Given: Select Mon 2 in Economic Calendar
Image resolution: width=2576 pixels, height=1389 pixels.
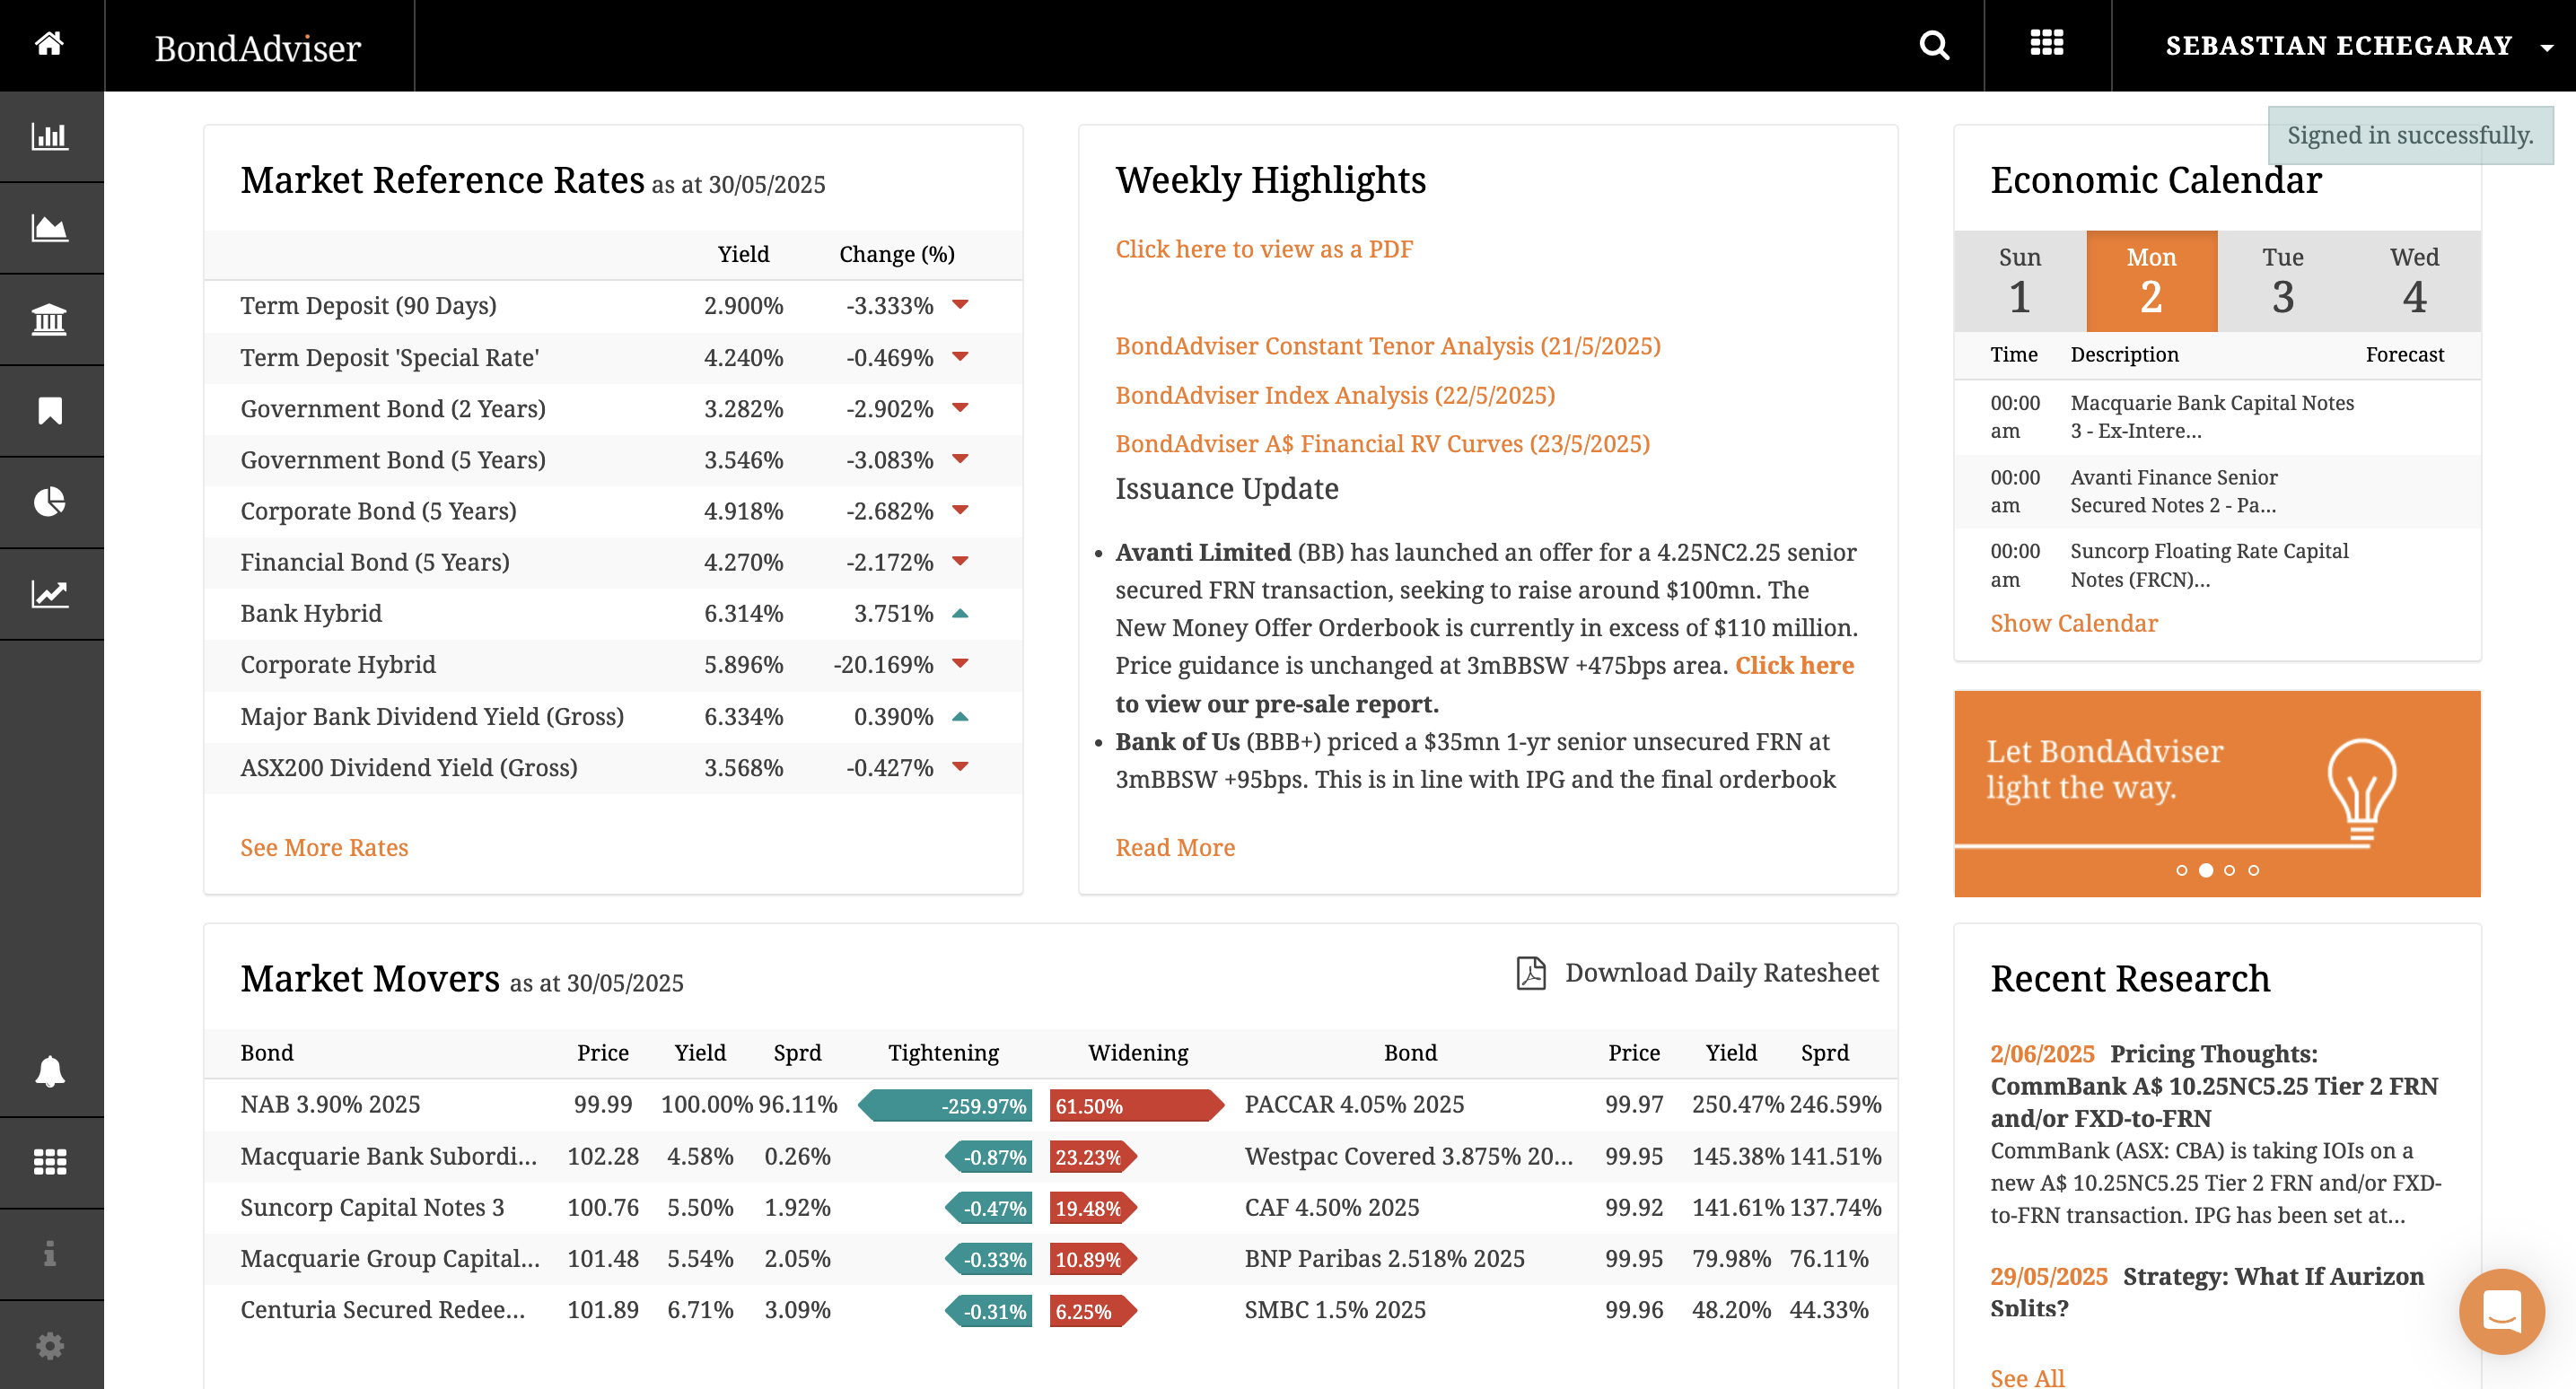Looking at the screenshot, I should pos(2151,281).
